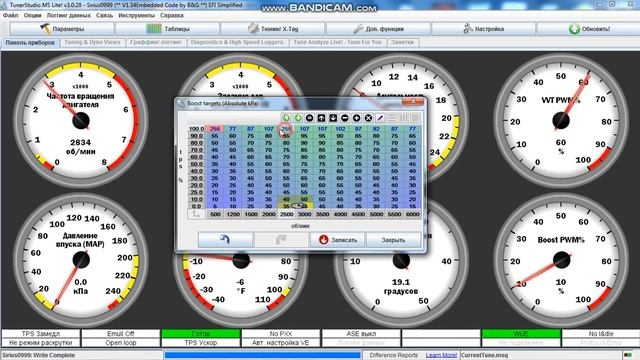Viewport: 640px width, 360px height.
Task: Click the blue progress bar in status bar
Action: 262,355
